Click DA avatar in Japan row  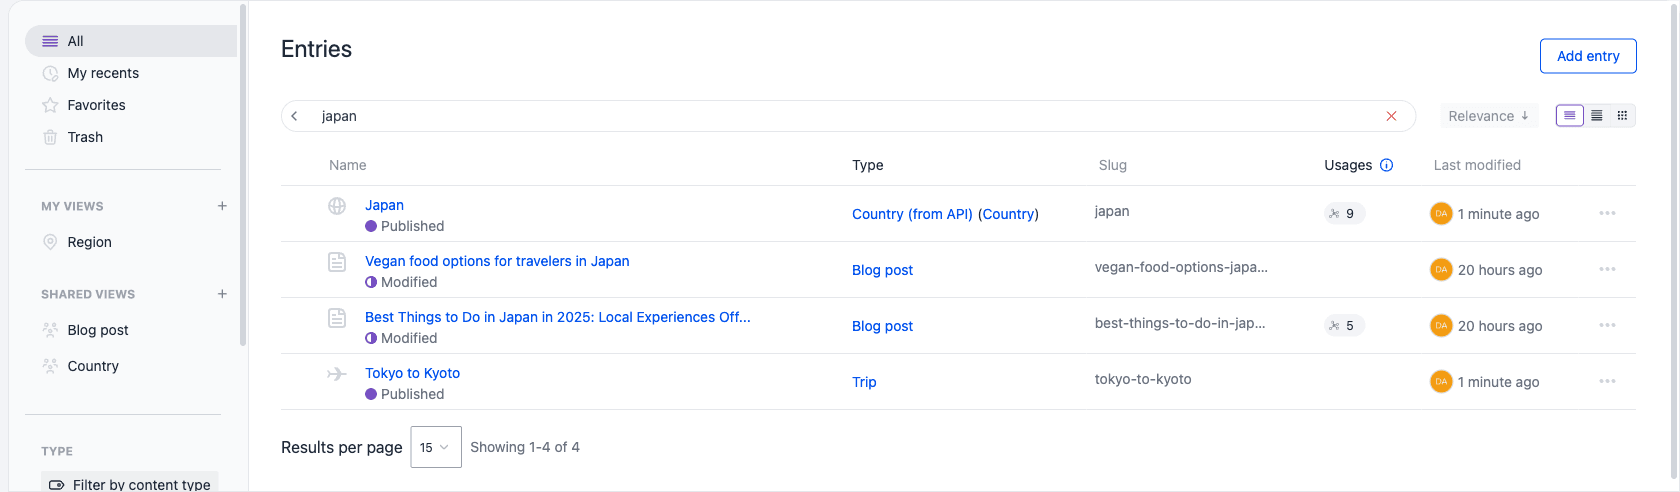1441,213
